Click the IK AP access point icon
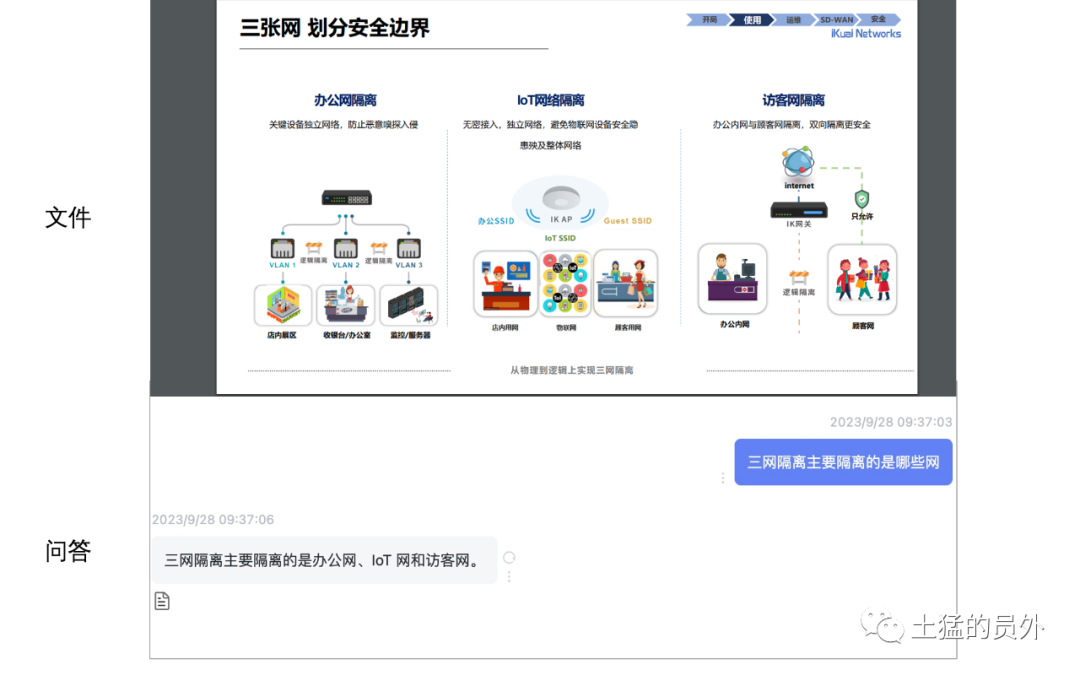Screen dimensions: 1080x675 561,198
